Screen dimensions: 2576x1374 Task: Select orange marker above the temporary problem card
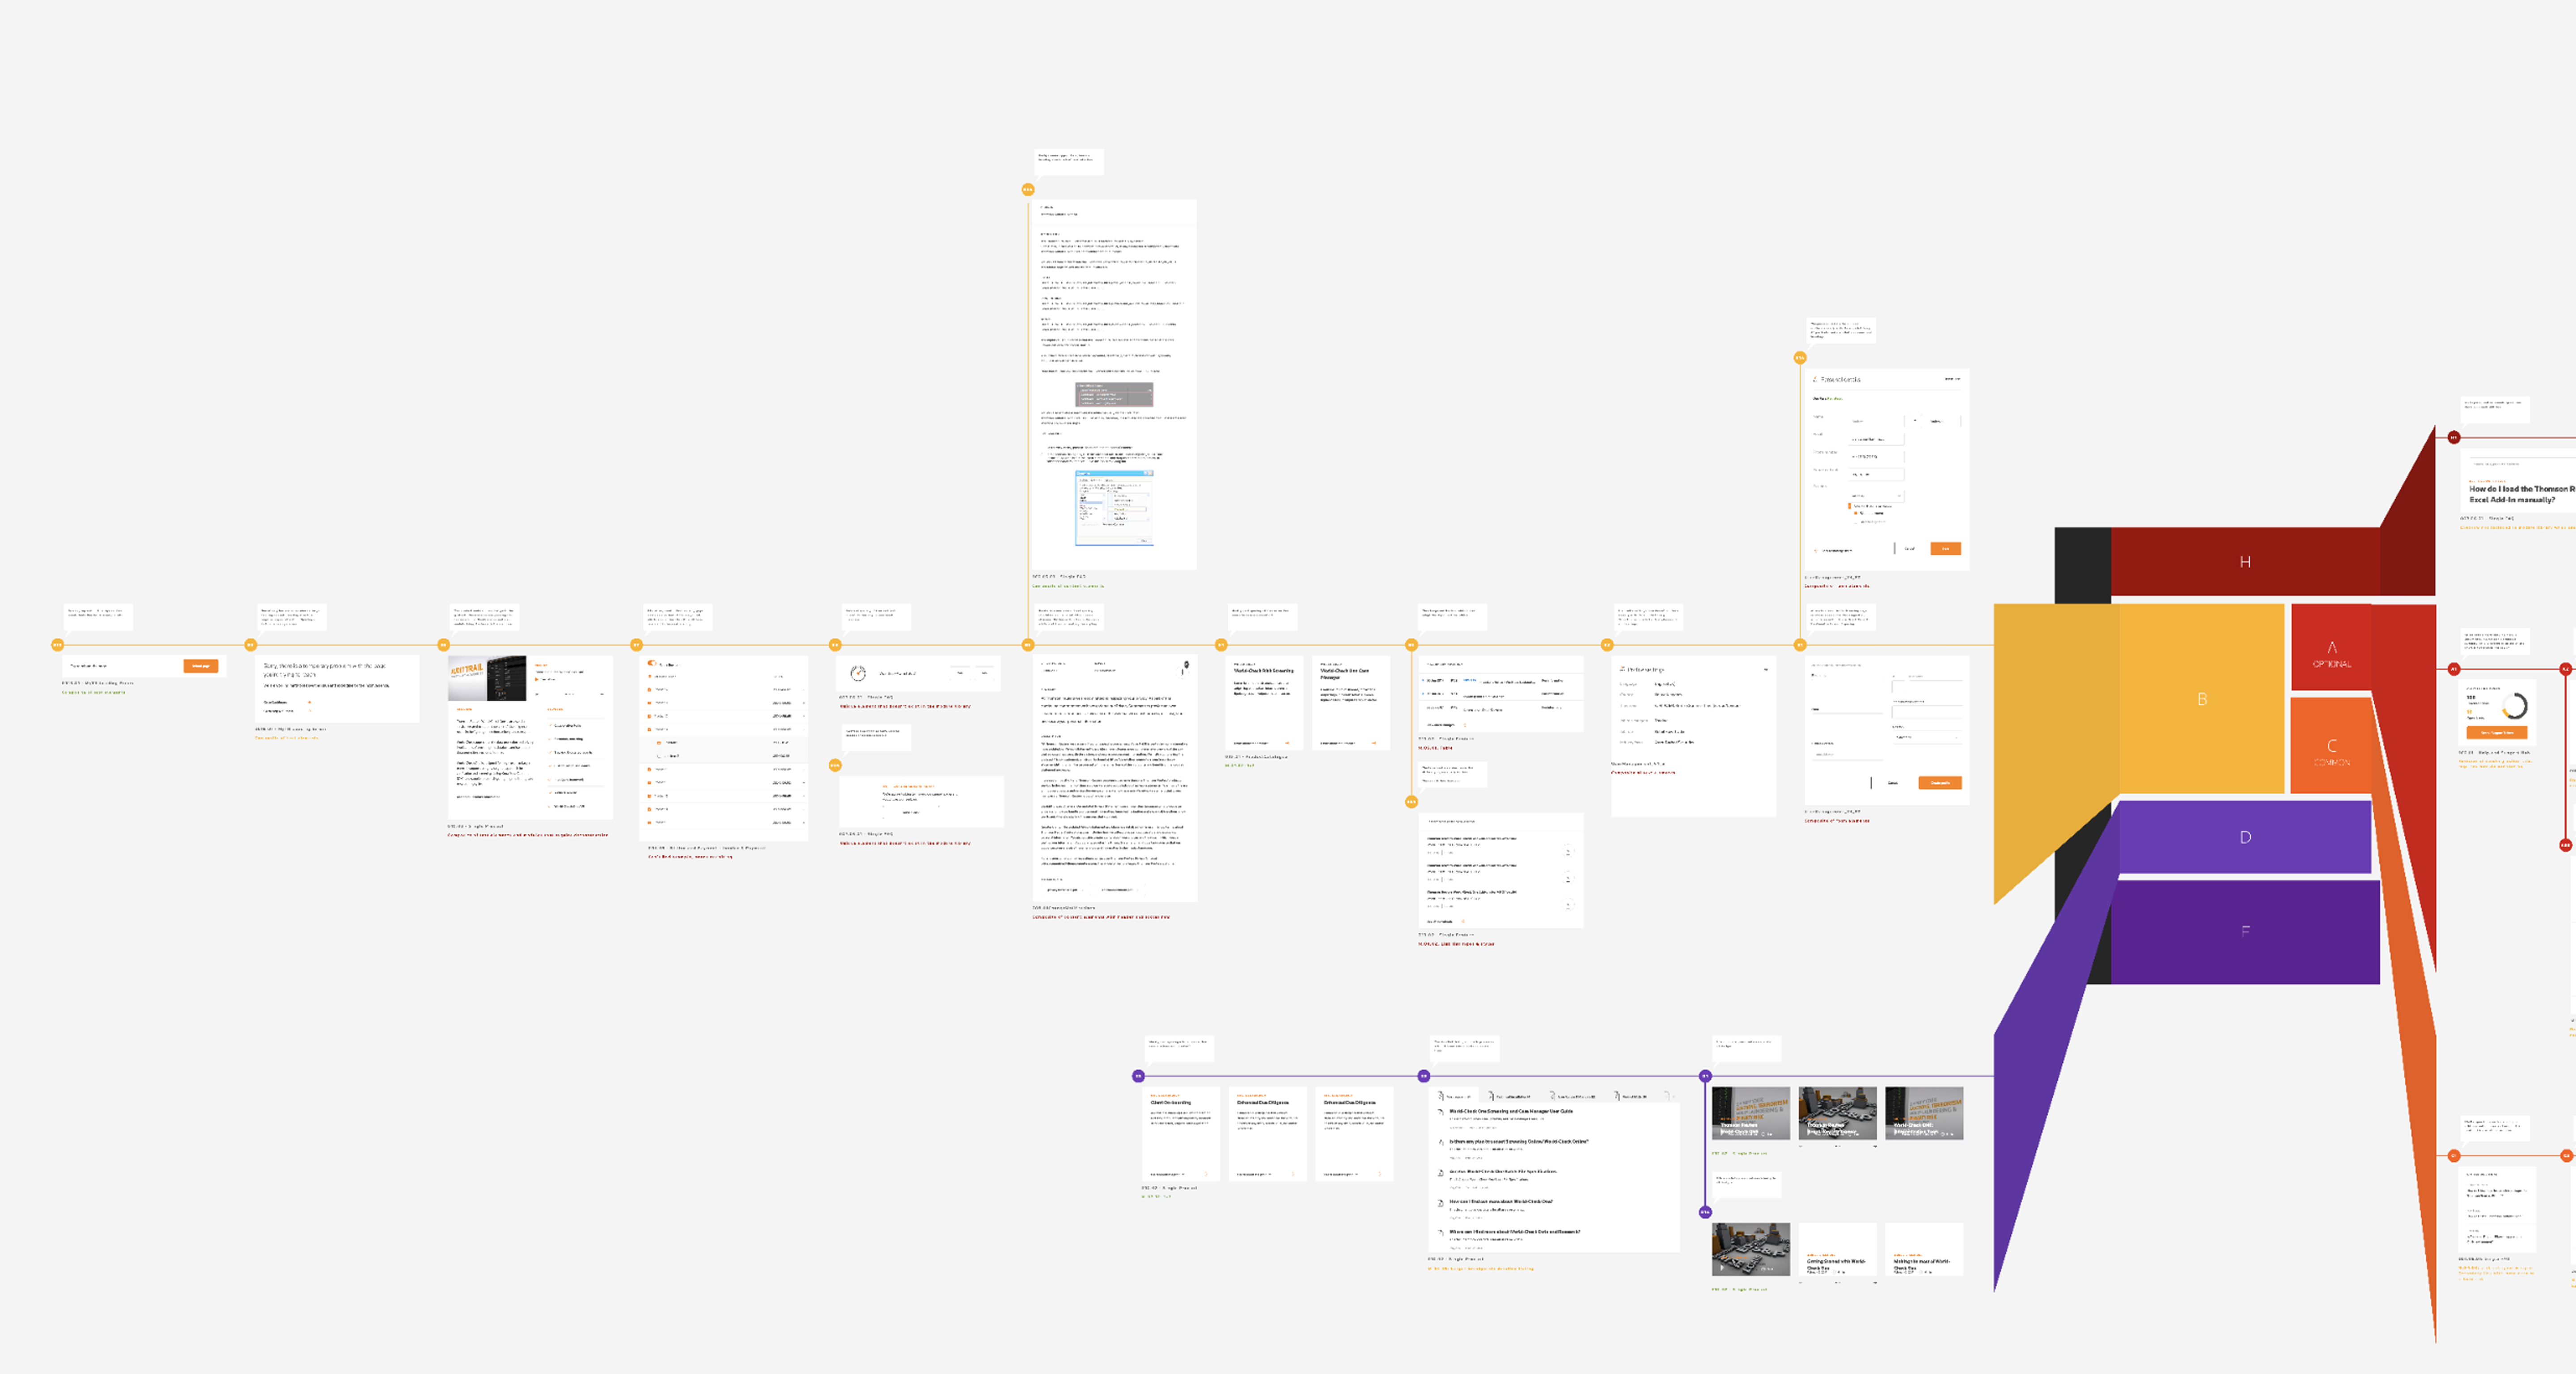(x=251, y=645)
